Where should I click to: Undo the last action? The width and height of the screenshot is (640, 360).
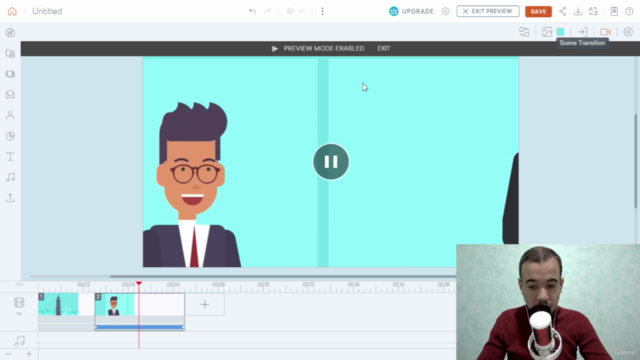coord(252,11)
